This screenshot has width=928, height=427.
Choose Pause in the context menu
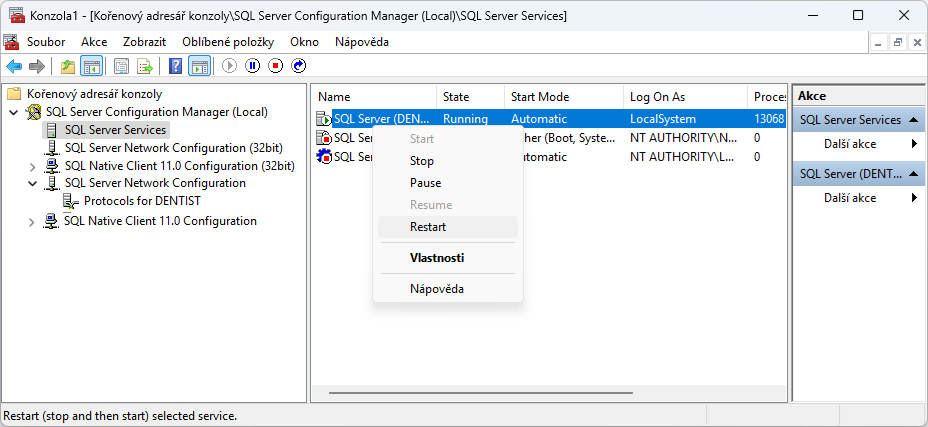[x=448, y=183]
